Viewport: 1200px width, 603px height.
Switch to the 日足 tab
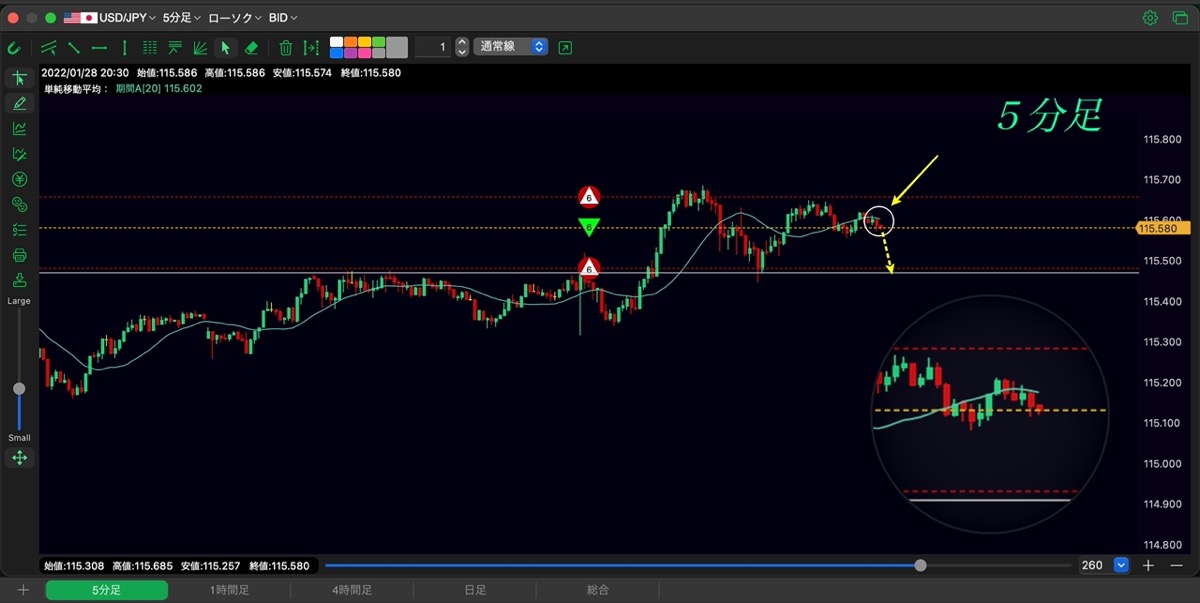click(475, 590)
